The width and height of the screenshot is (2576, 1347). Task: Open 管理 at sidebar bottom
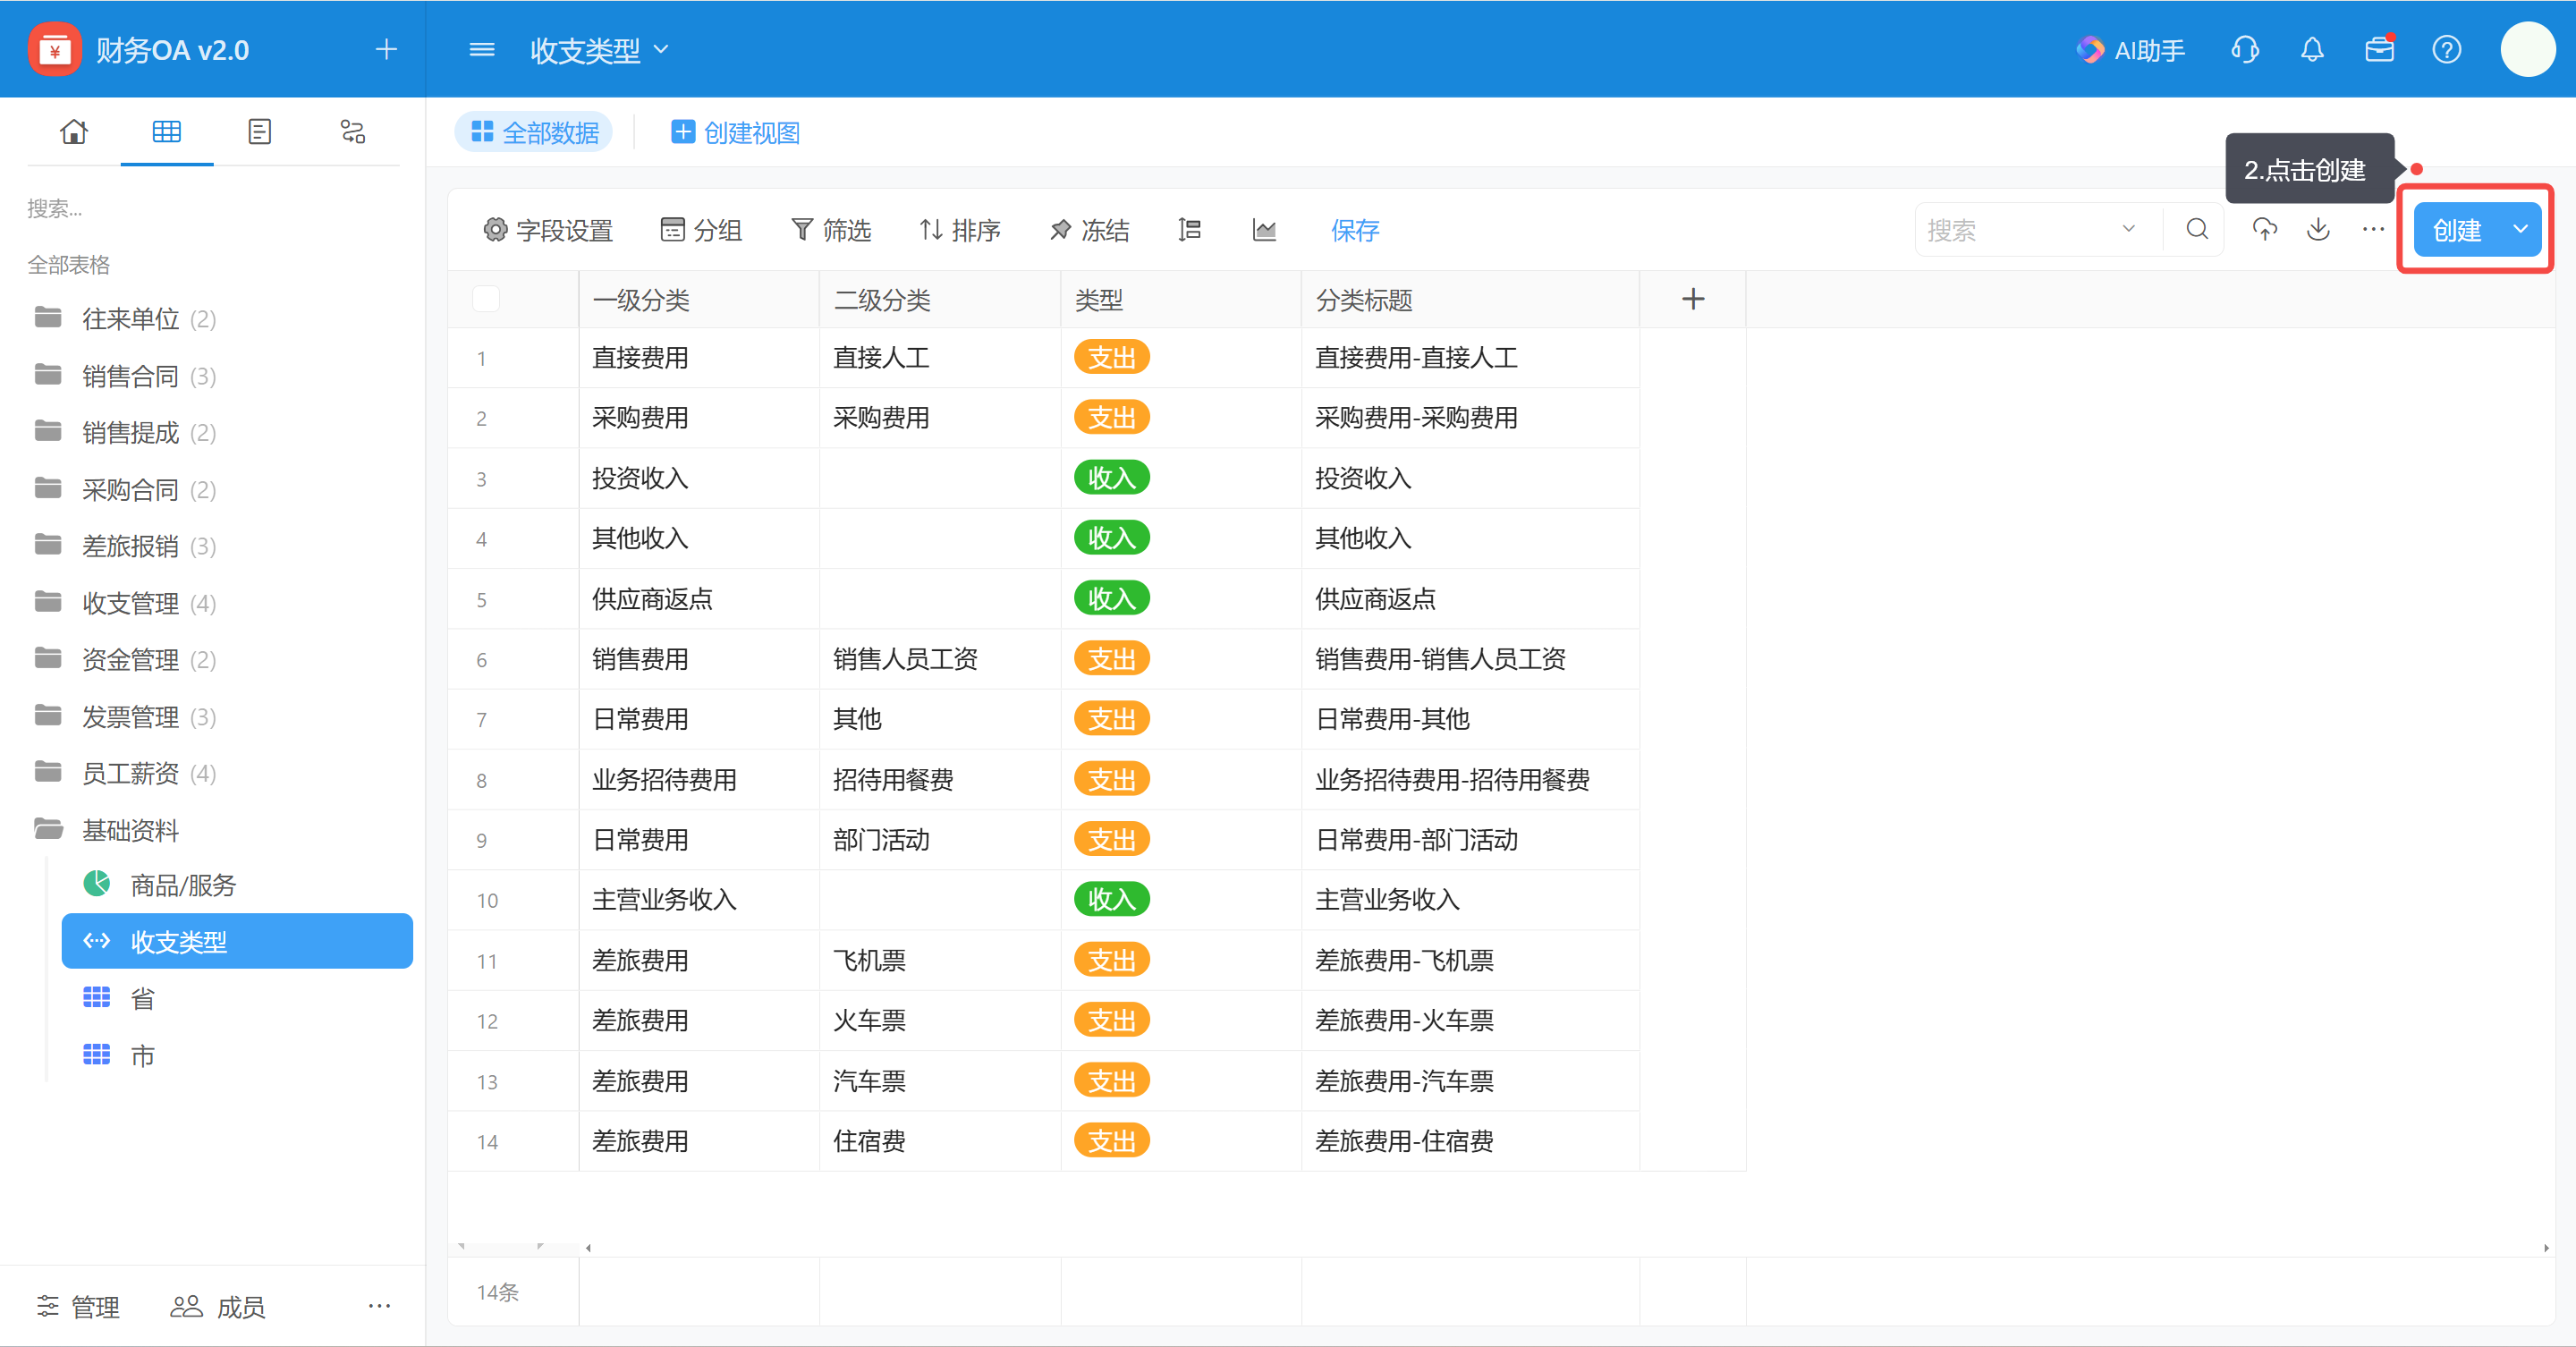(x=77, y=1306)
